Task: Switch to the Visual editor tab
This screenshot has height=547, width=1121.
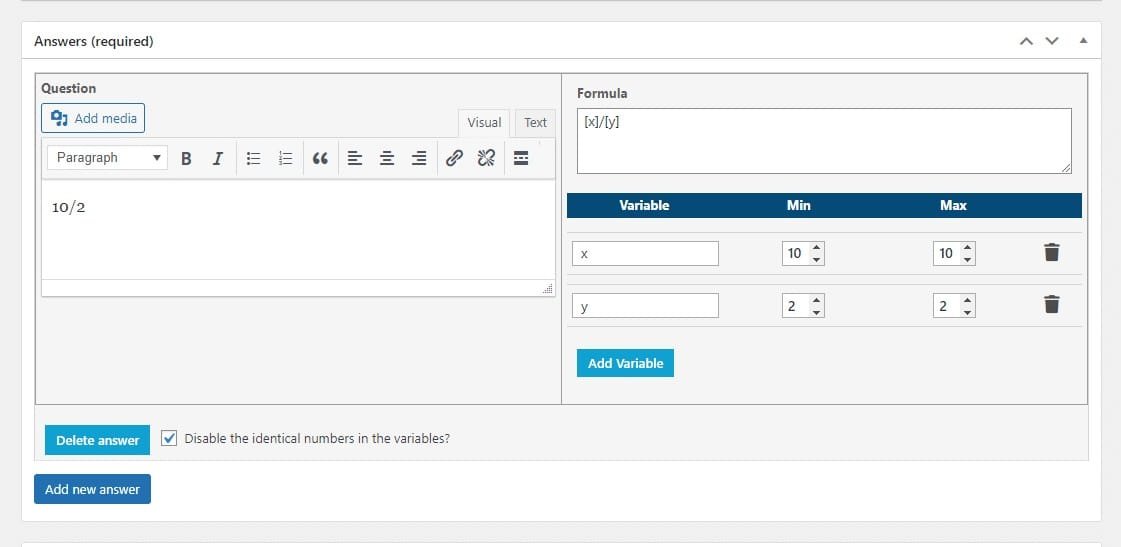Action: (x=484, y=123)
